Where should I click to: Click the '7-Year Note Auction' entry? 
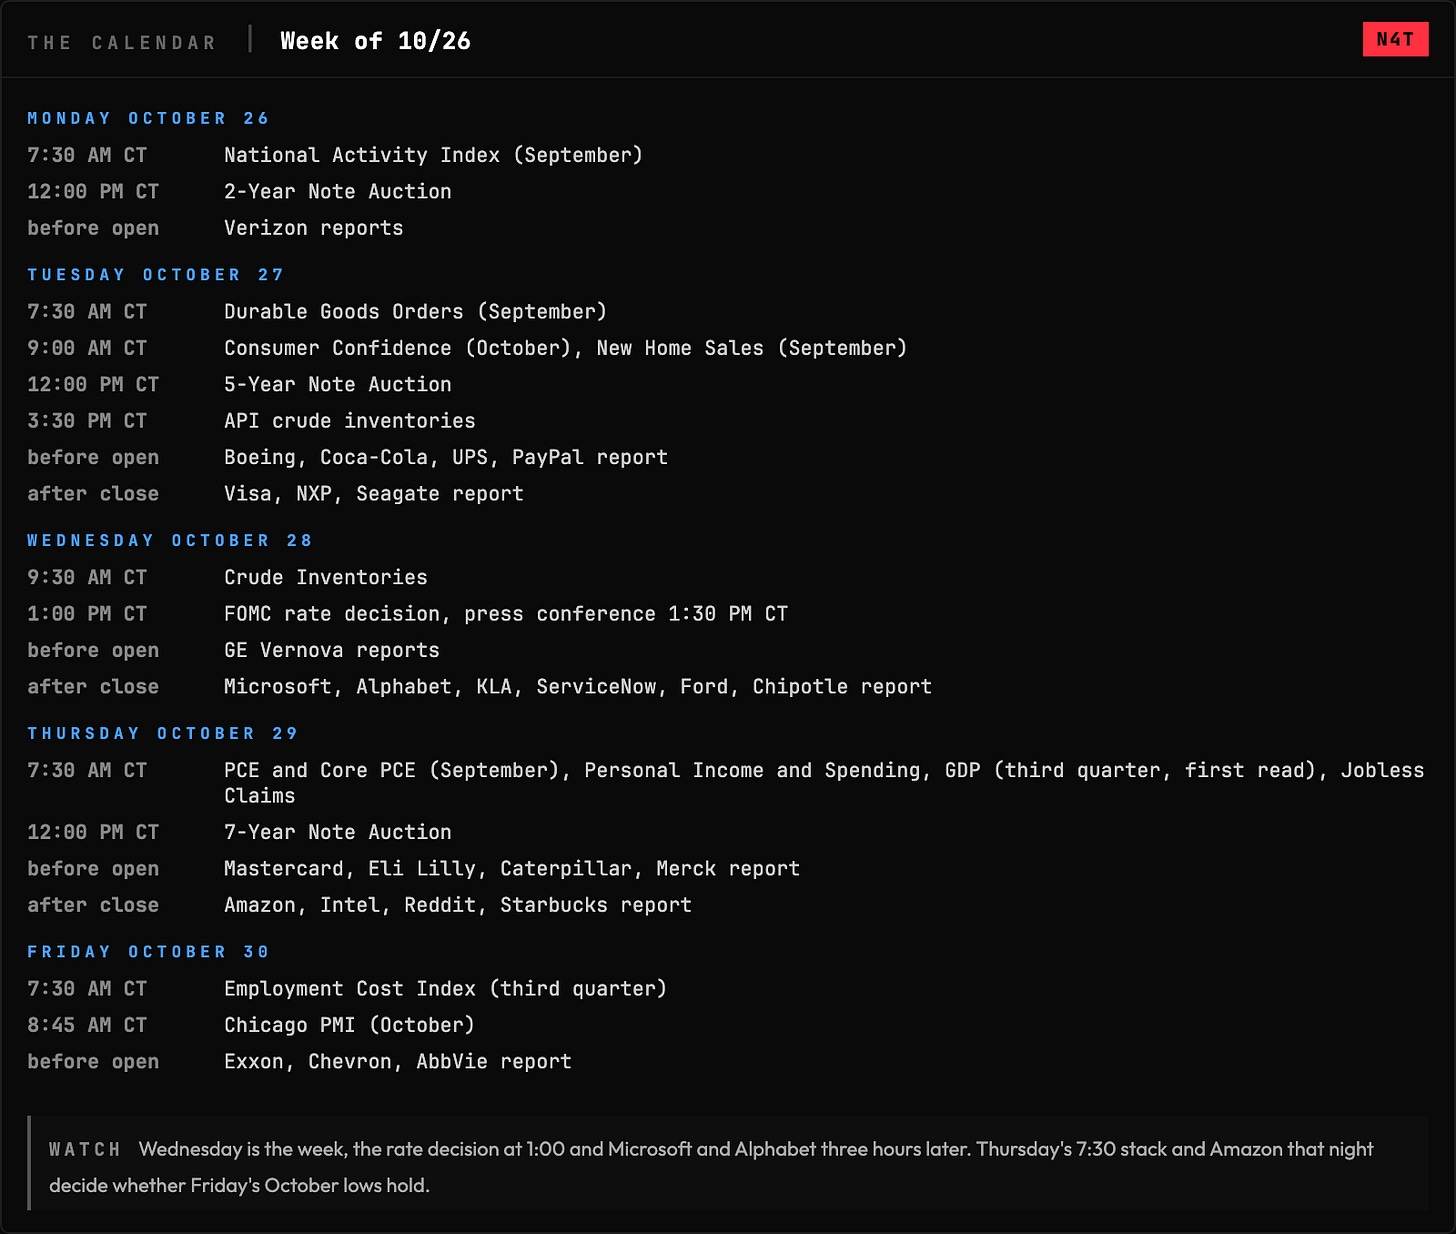pyautogui.click(x=337, y=832)
